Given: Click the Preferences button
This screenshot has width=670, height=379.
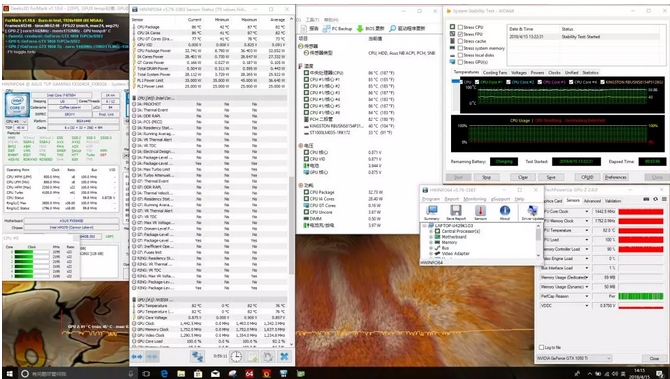Looking at the screenshot, I should (x=616, y=177).
